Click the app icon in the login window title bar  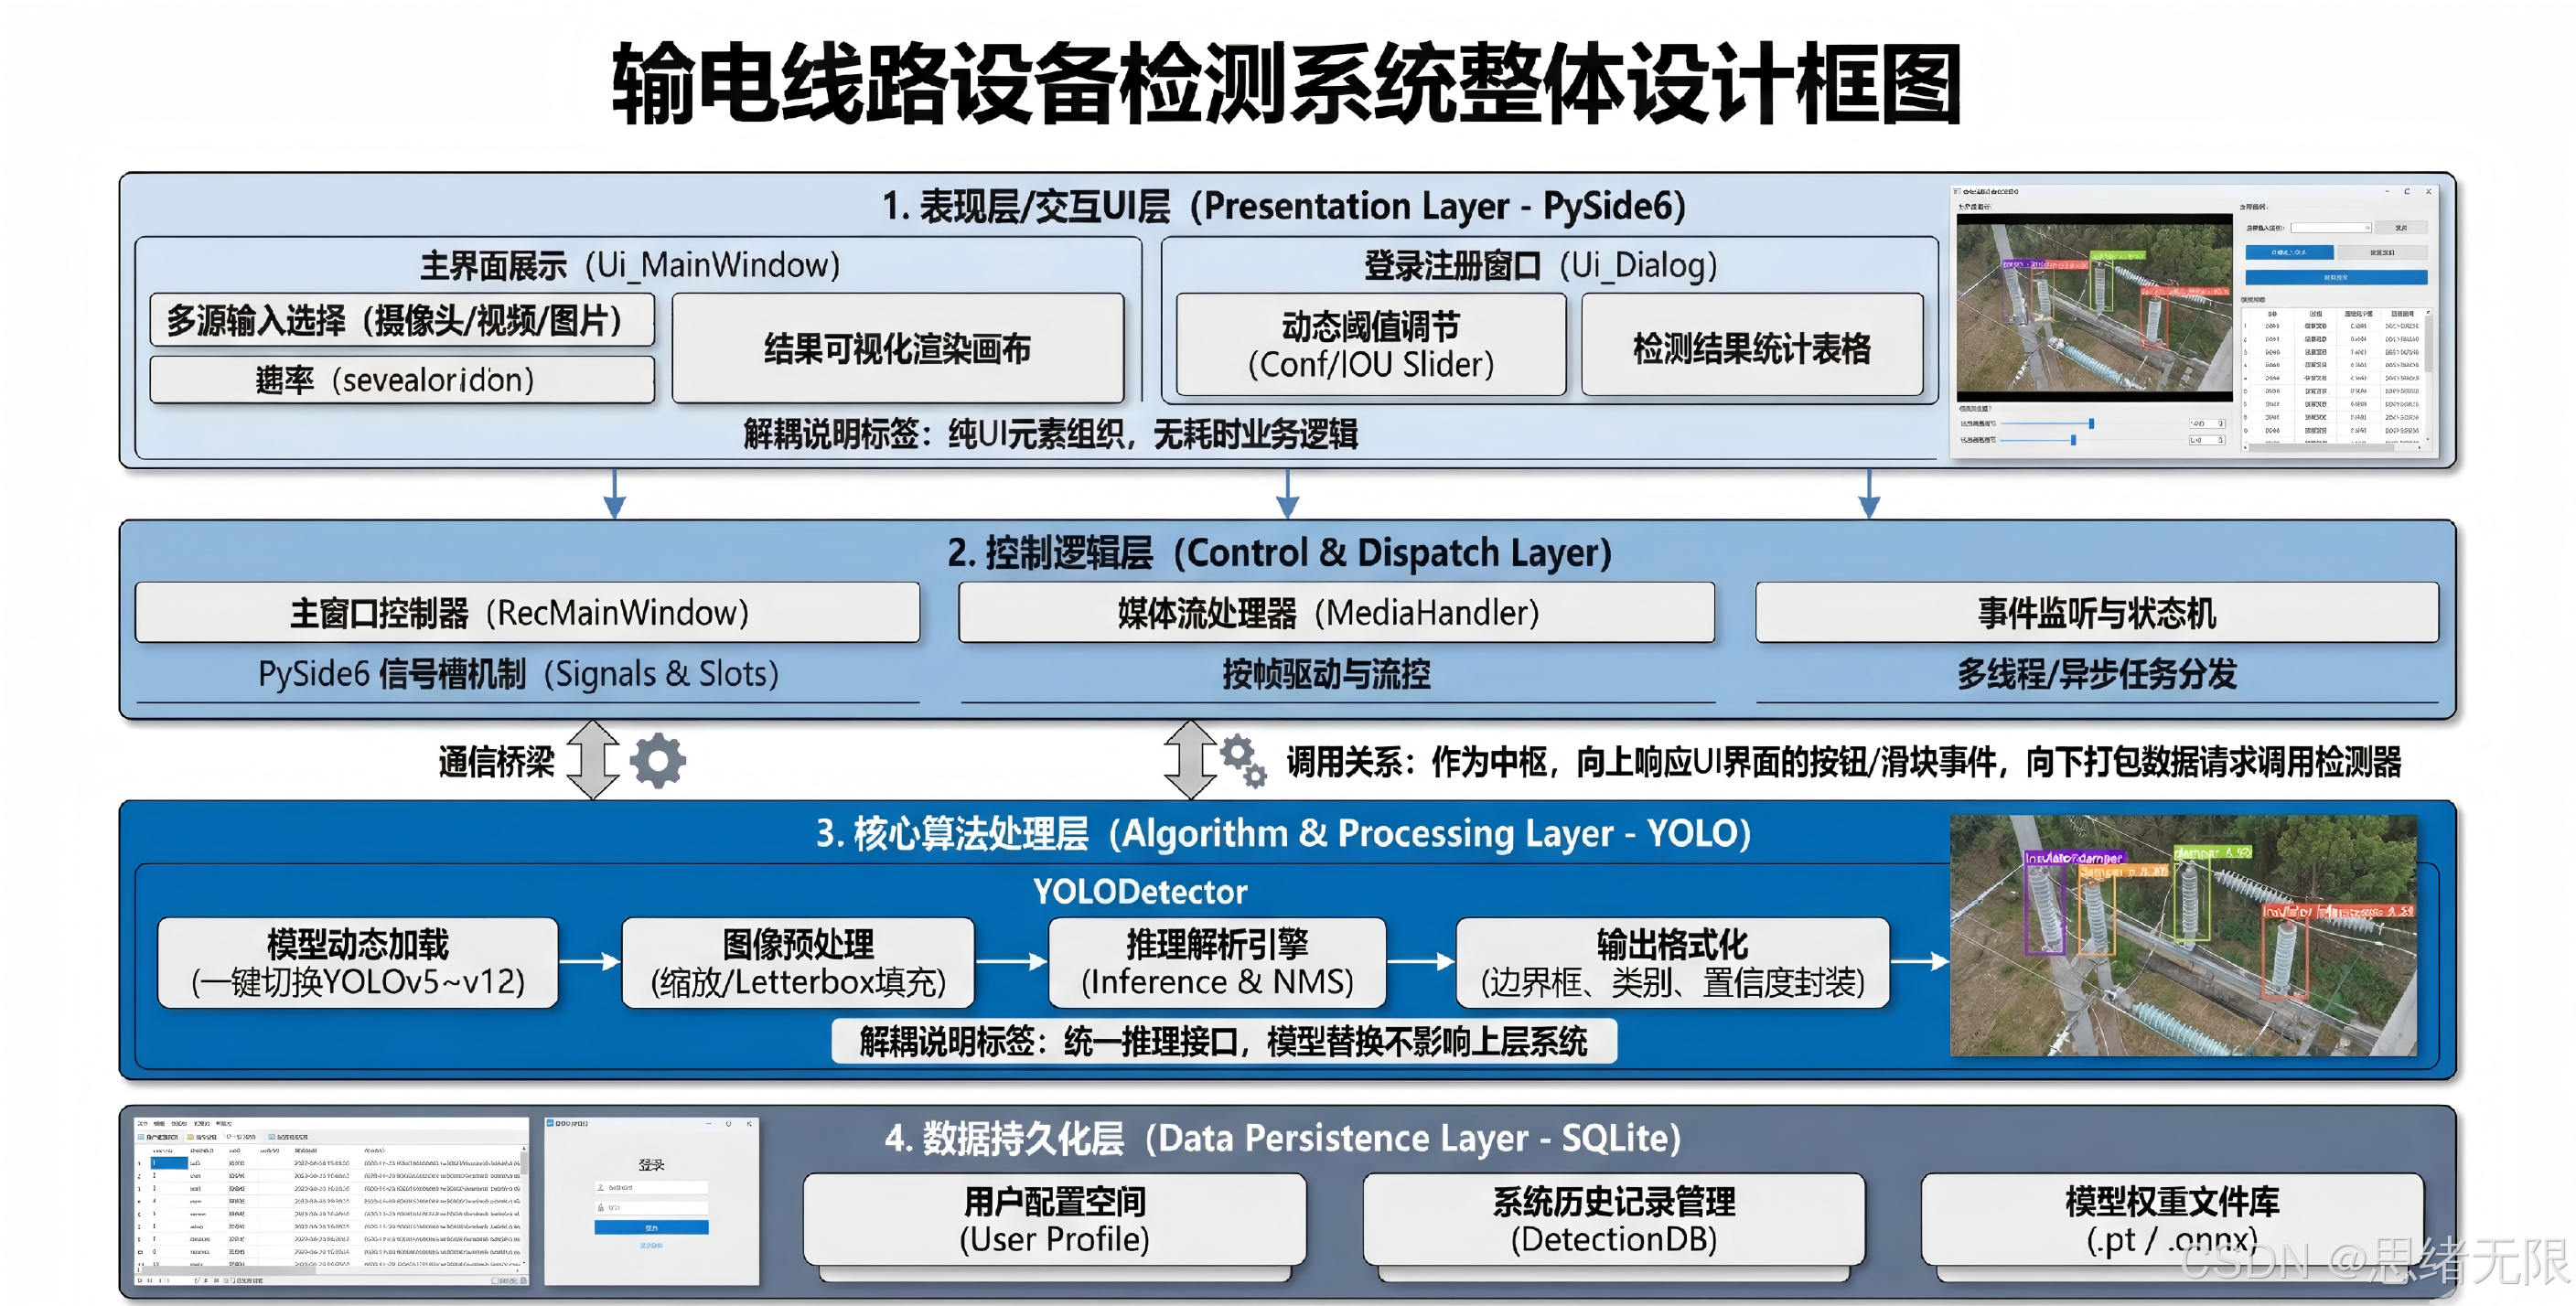pyautogui.click(x=550, y=1124)
